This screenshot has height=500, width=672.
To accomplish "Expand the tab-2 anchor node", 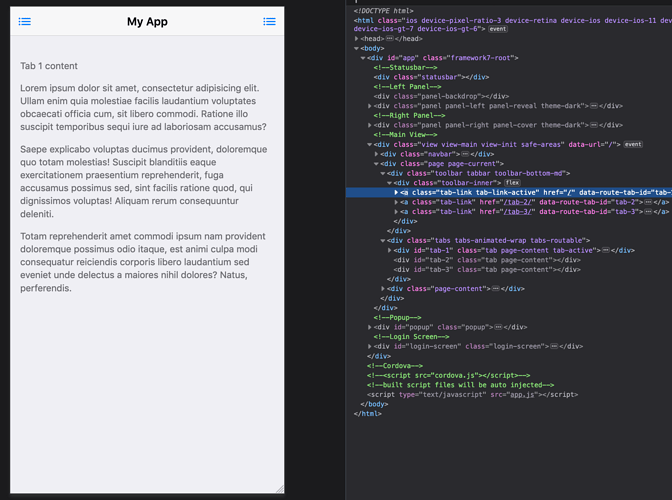I will click(x=396, y=202).
